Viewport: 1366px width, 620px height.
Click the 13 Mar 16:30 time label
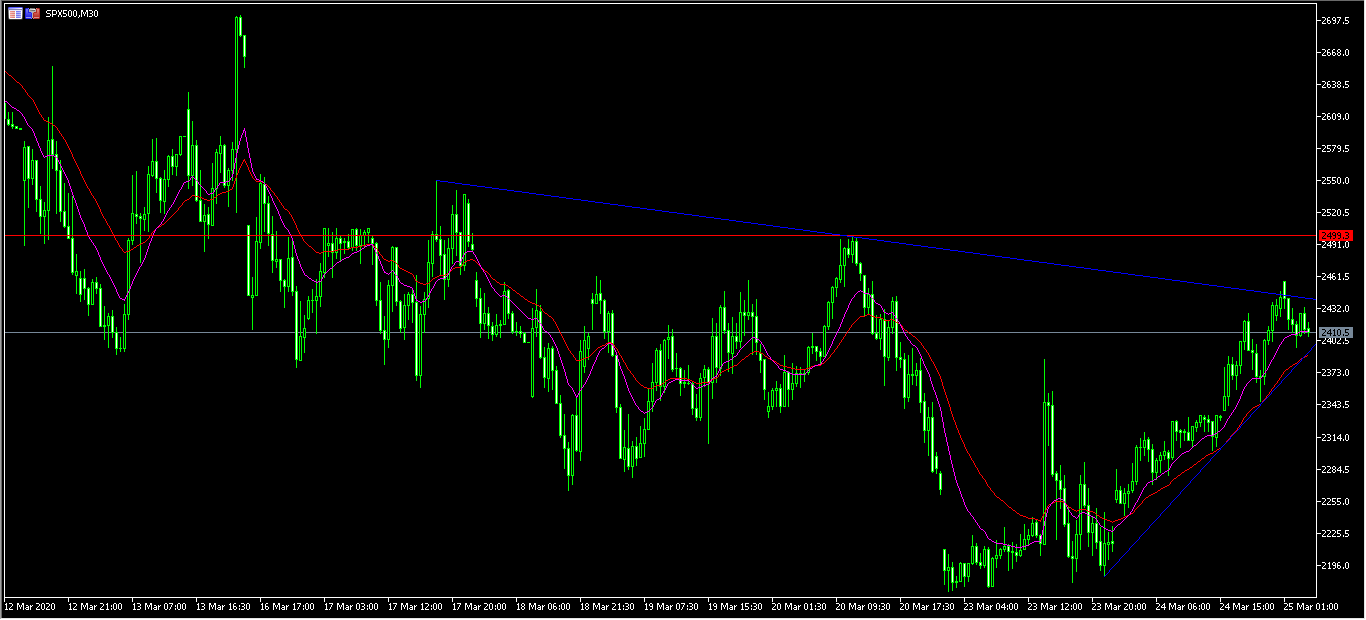pos(223,606)
